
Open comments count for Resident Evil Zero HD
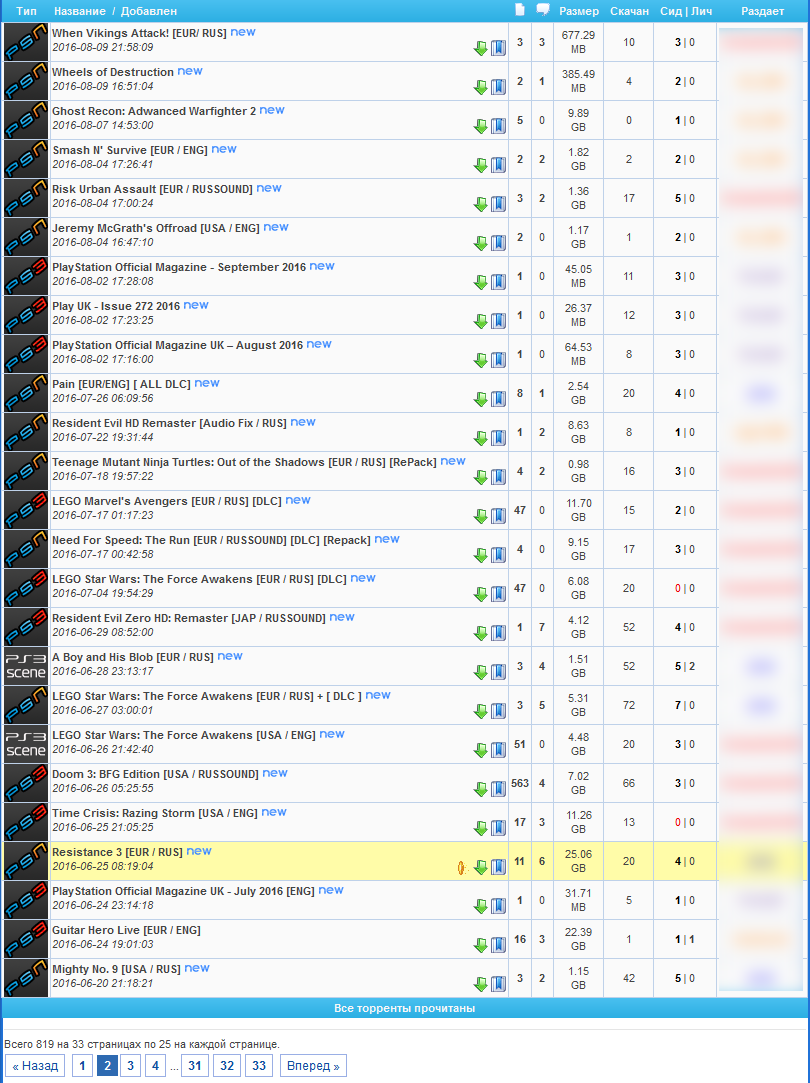click(x=542, y=627)
